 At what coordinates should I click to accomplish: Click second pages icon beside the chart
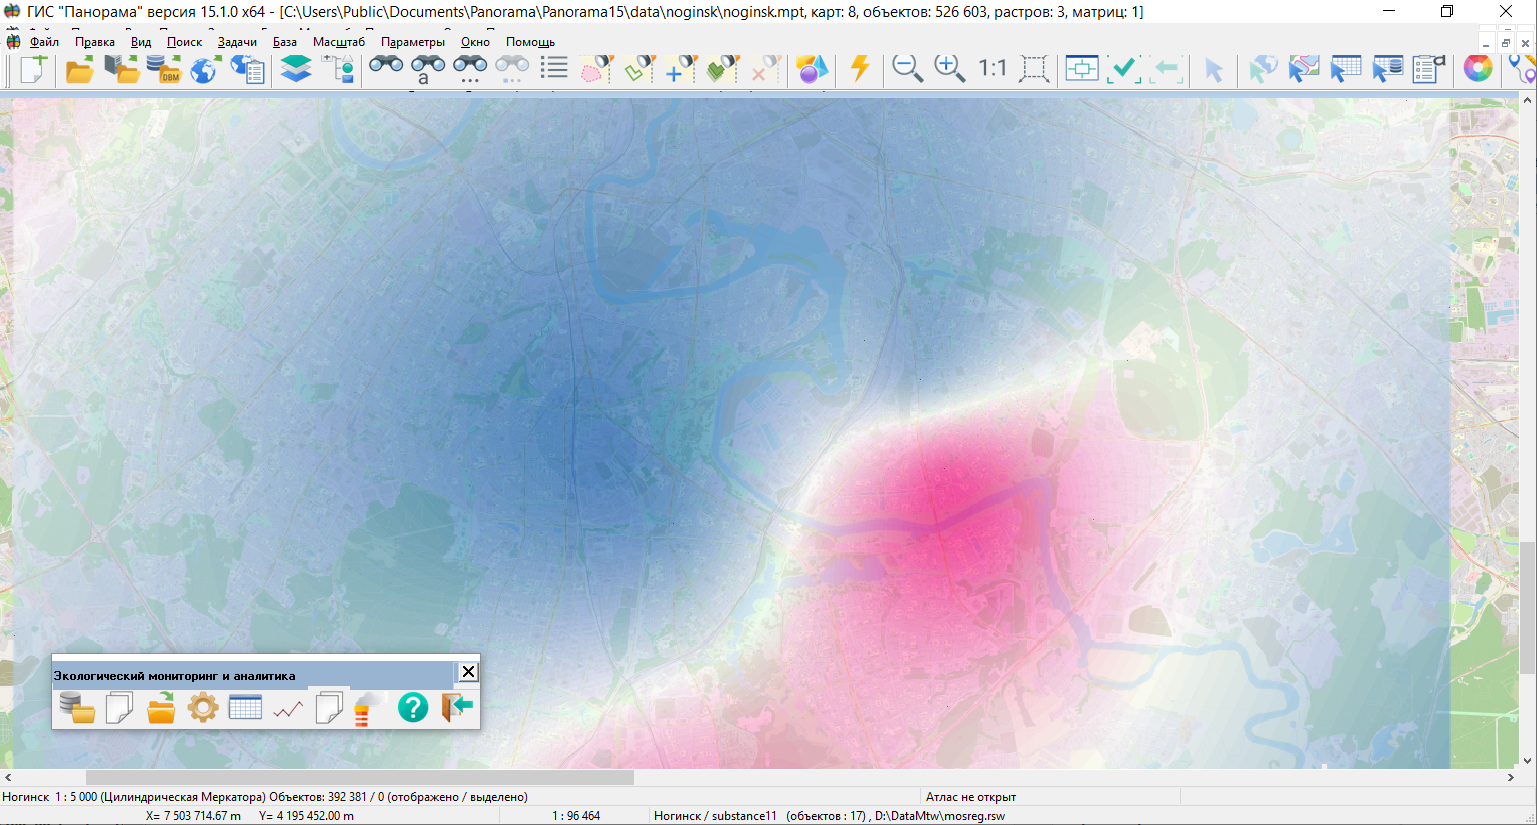(x=329, y=707)
